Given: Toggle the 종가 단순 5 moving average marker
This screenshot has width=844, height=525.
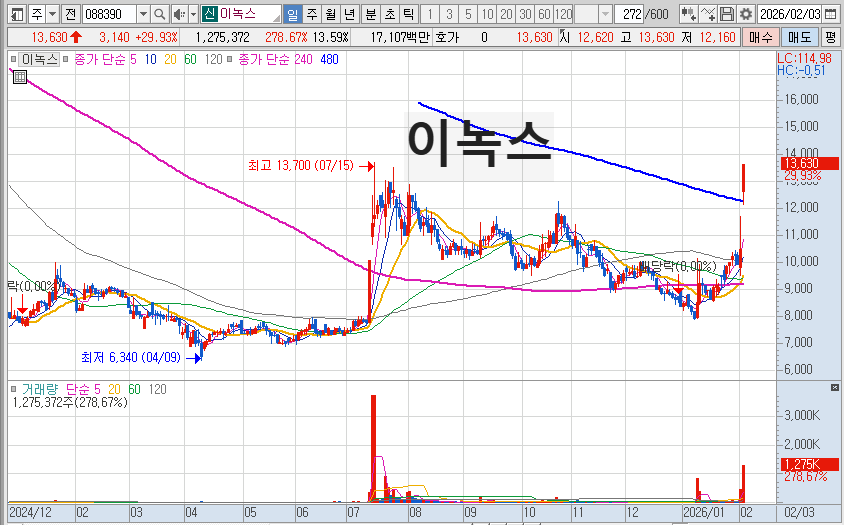Looking at the screenshot, I should (66, 59).
